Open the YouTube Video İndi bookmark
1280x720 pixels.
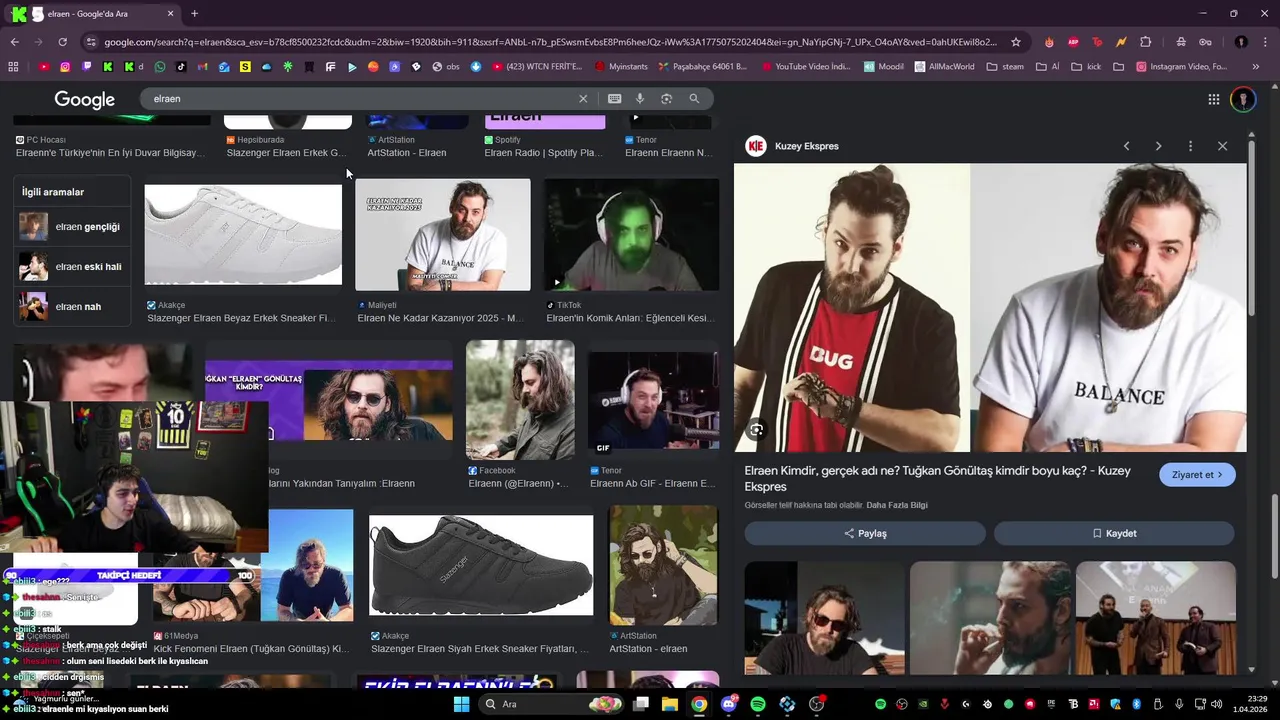[805, 67]
